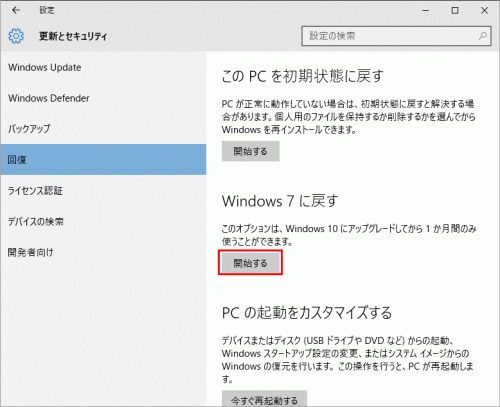This screenshot has width=500, height=407.
Task: Open Windows Defender section
Action: (x=103, y=98)
